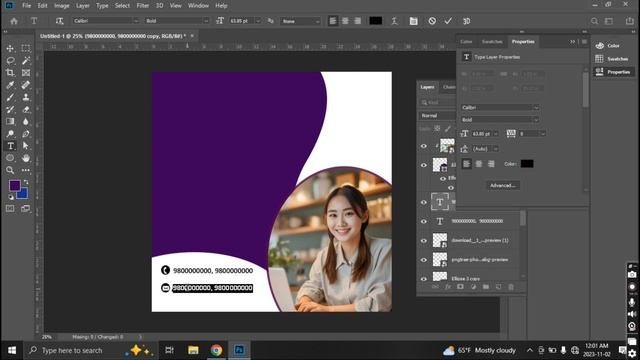The width and height of the screenshot is (640, 360).
Task: Hide the pngtree preview layer
Action: (x=424, y=260)
